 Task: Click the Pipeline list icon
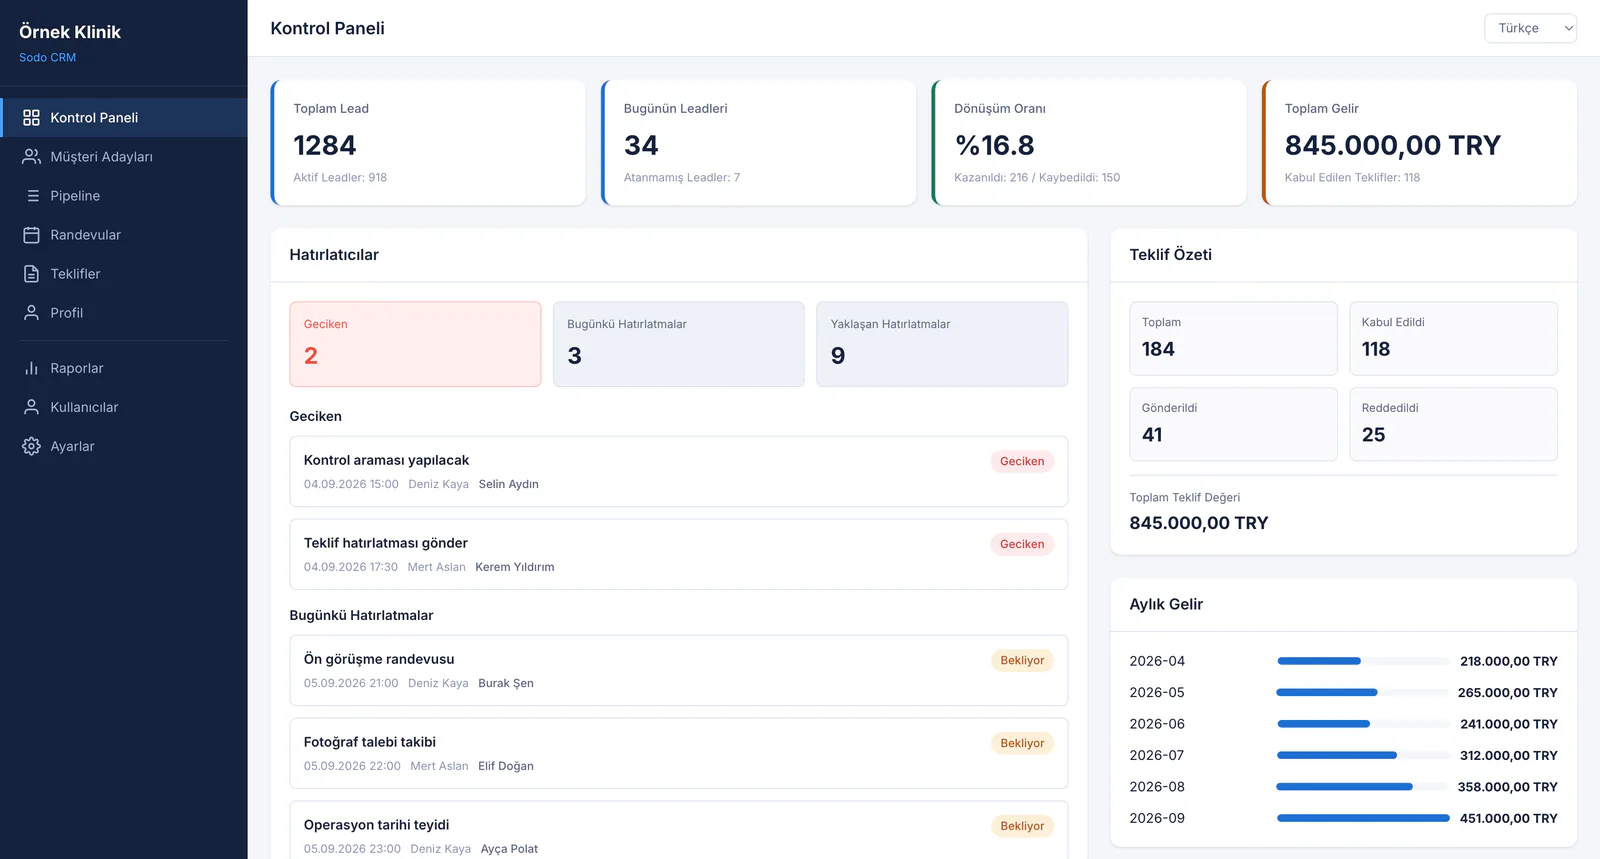33,196
